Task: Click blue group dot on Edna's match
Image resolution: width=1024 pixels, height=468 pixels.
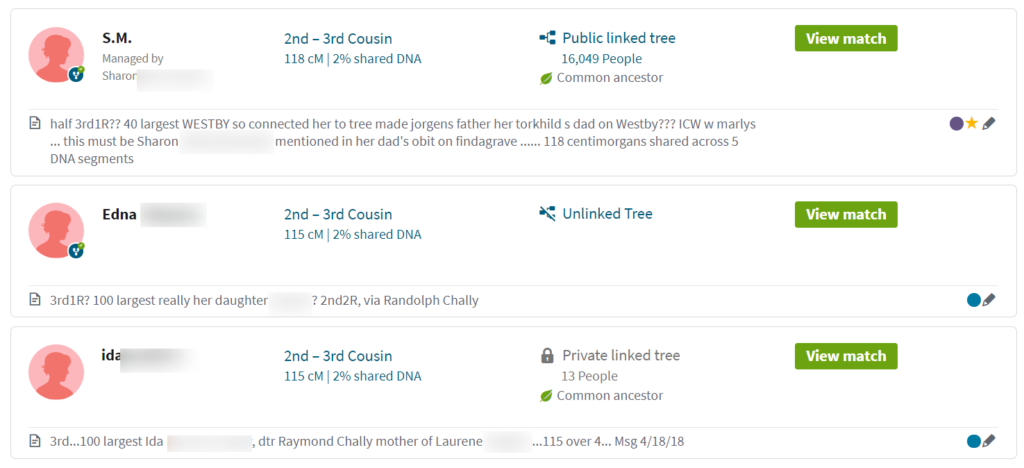Action: click(974, 300)
